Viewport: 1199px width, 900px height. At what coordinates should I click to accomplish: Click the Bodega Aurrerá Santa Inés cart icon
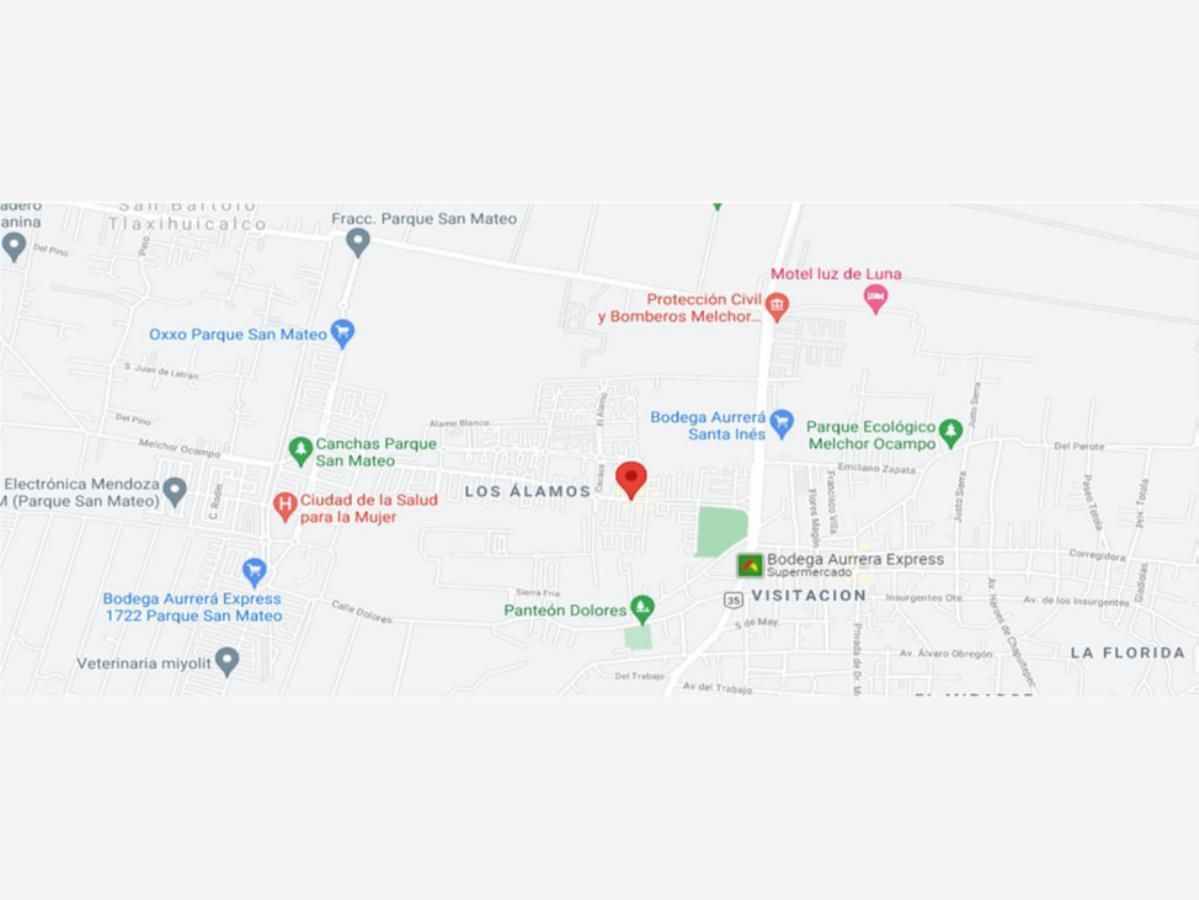click(781, 424)
